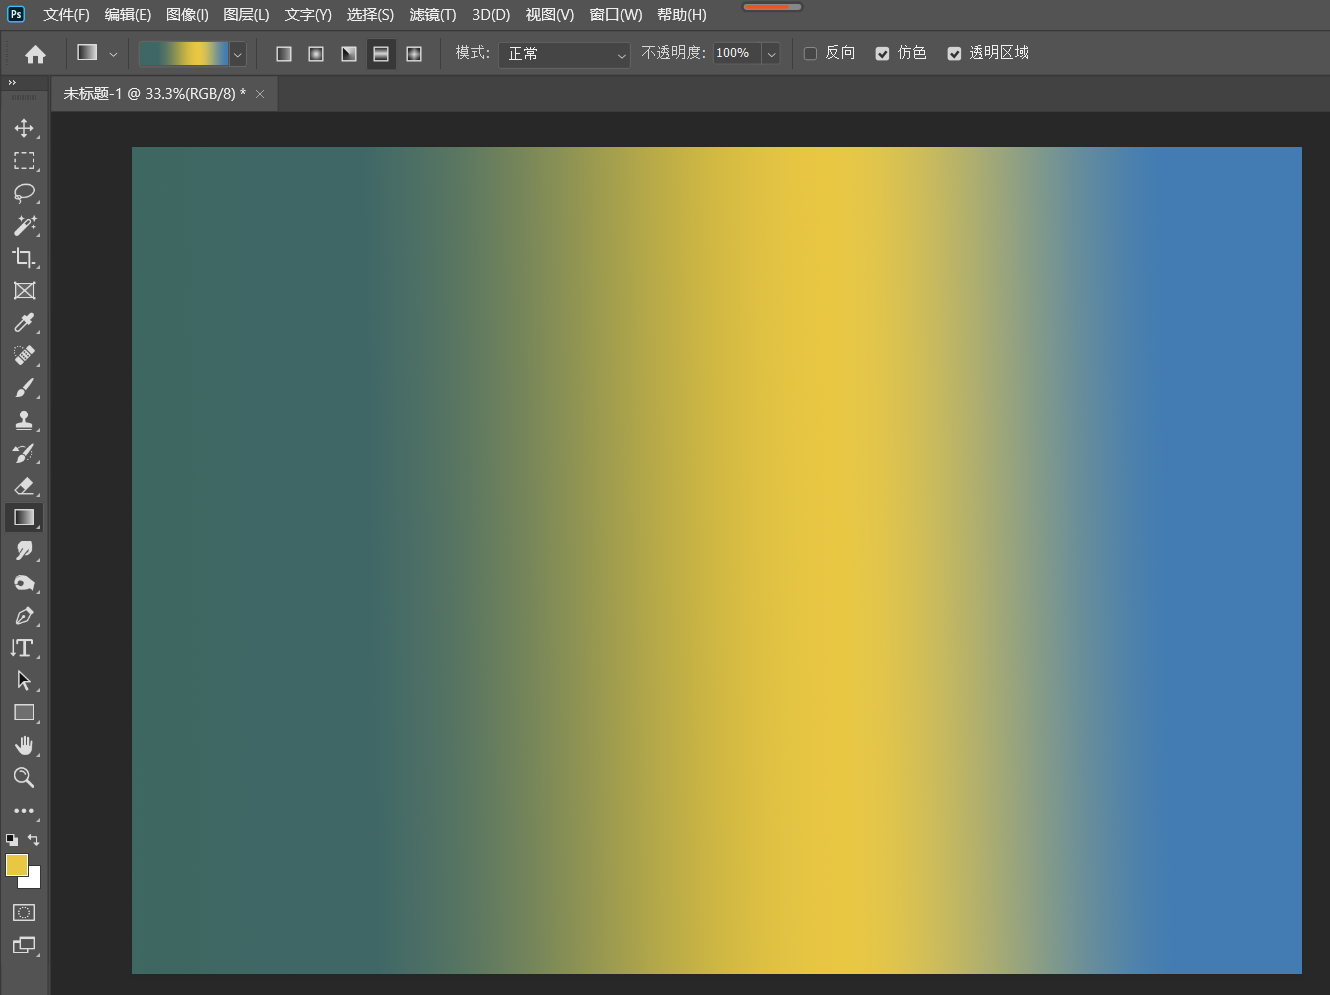
Task: Select the Clone Stamp tool
Action: pos(24,420)
